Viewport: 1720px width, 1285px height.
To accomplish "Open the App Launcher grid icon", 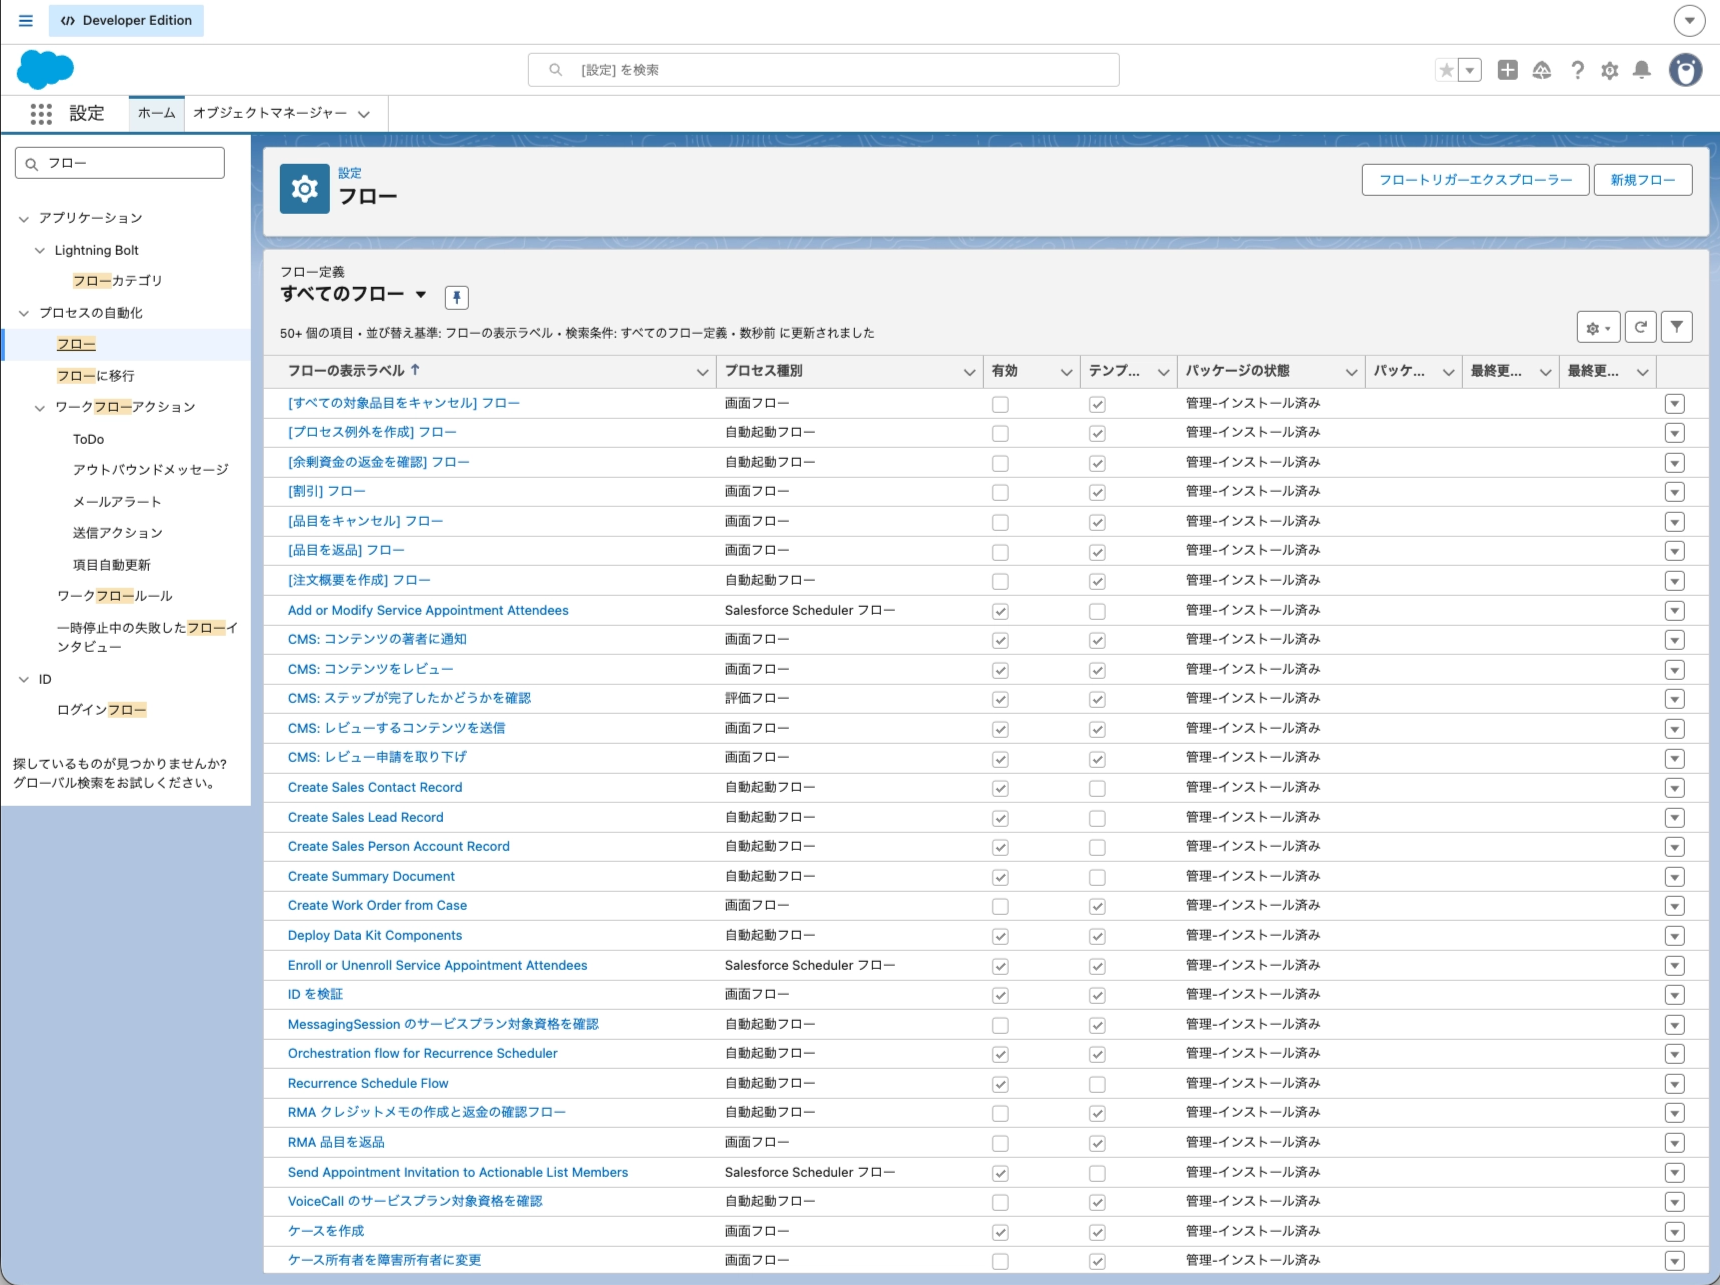I will coord(41,114).
